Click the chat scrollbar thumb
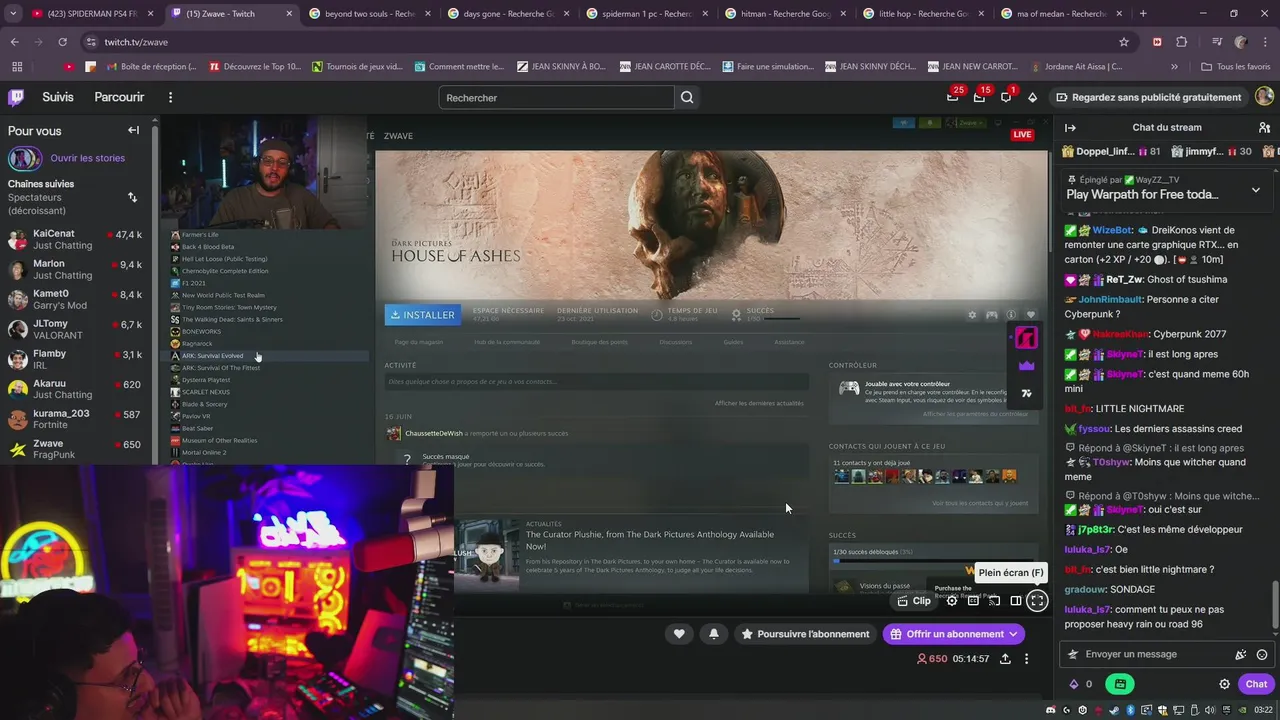 [1275, 604]
